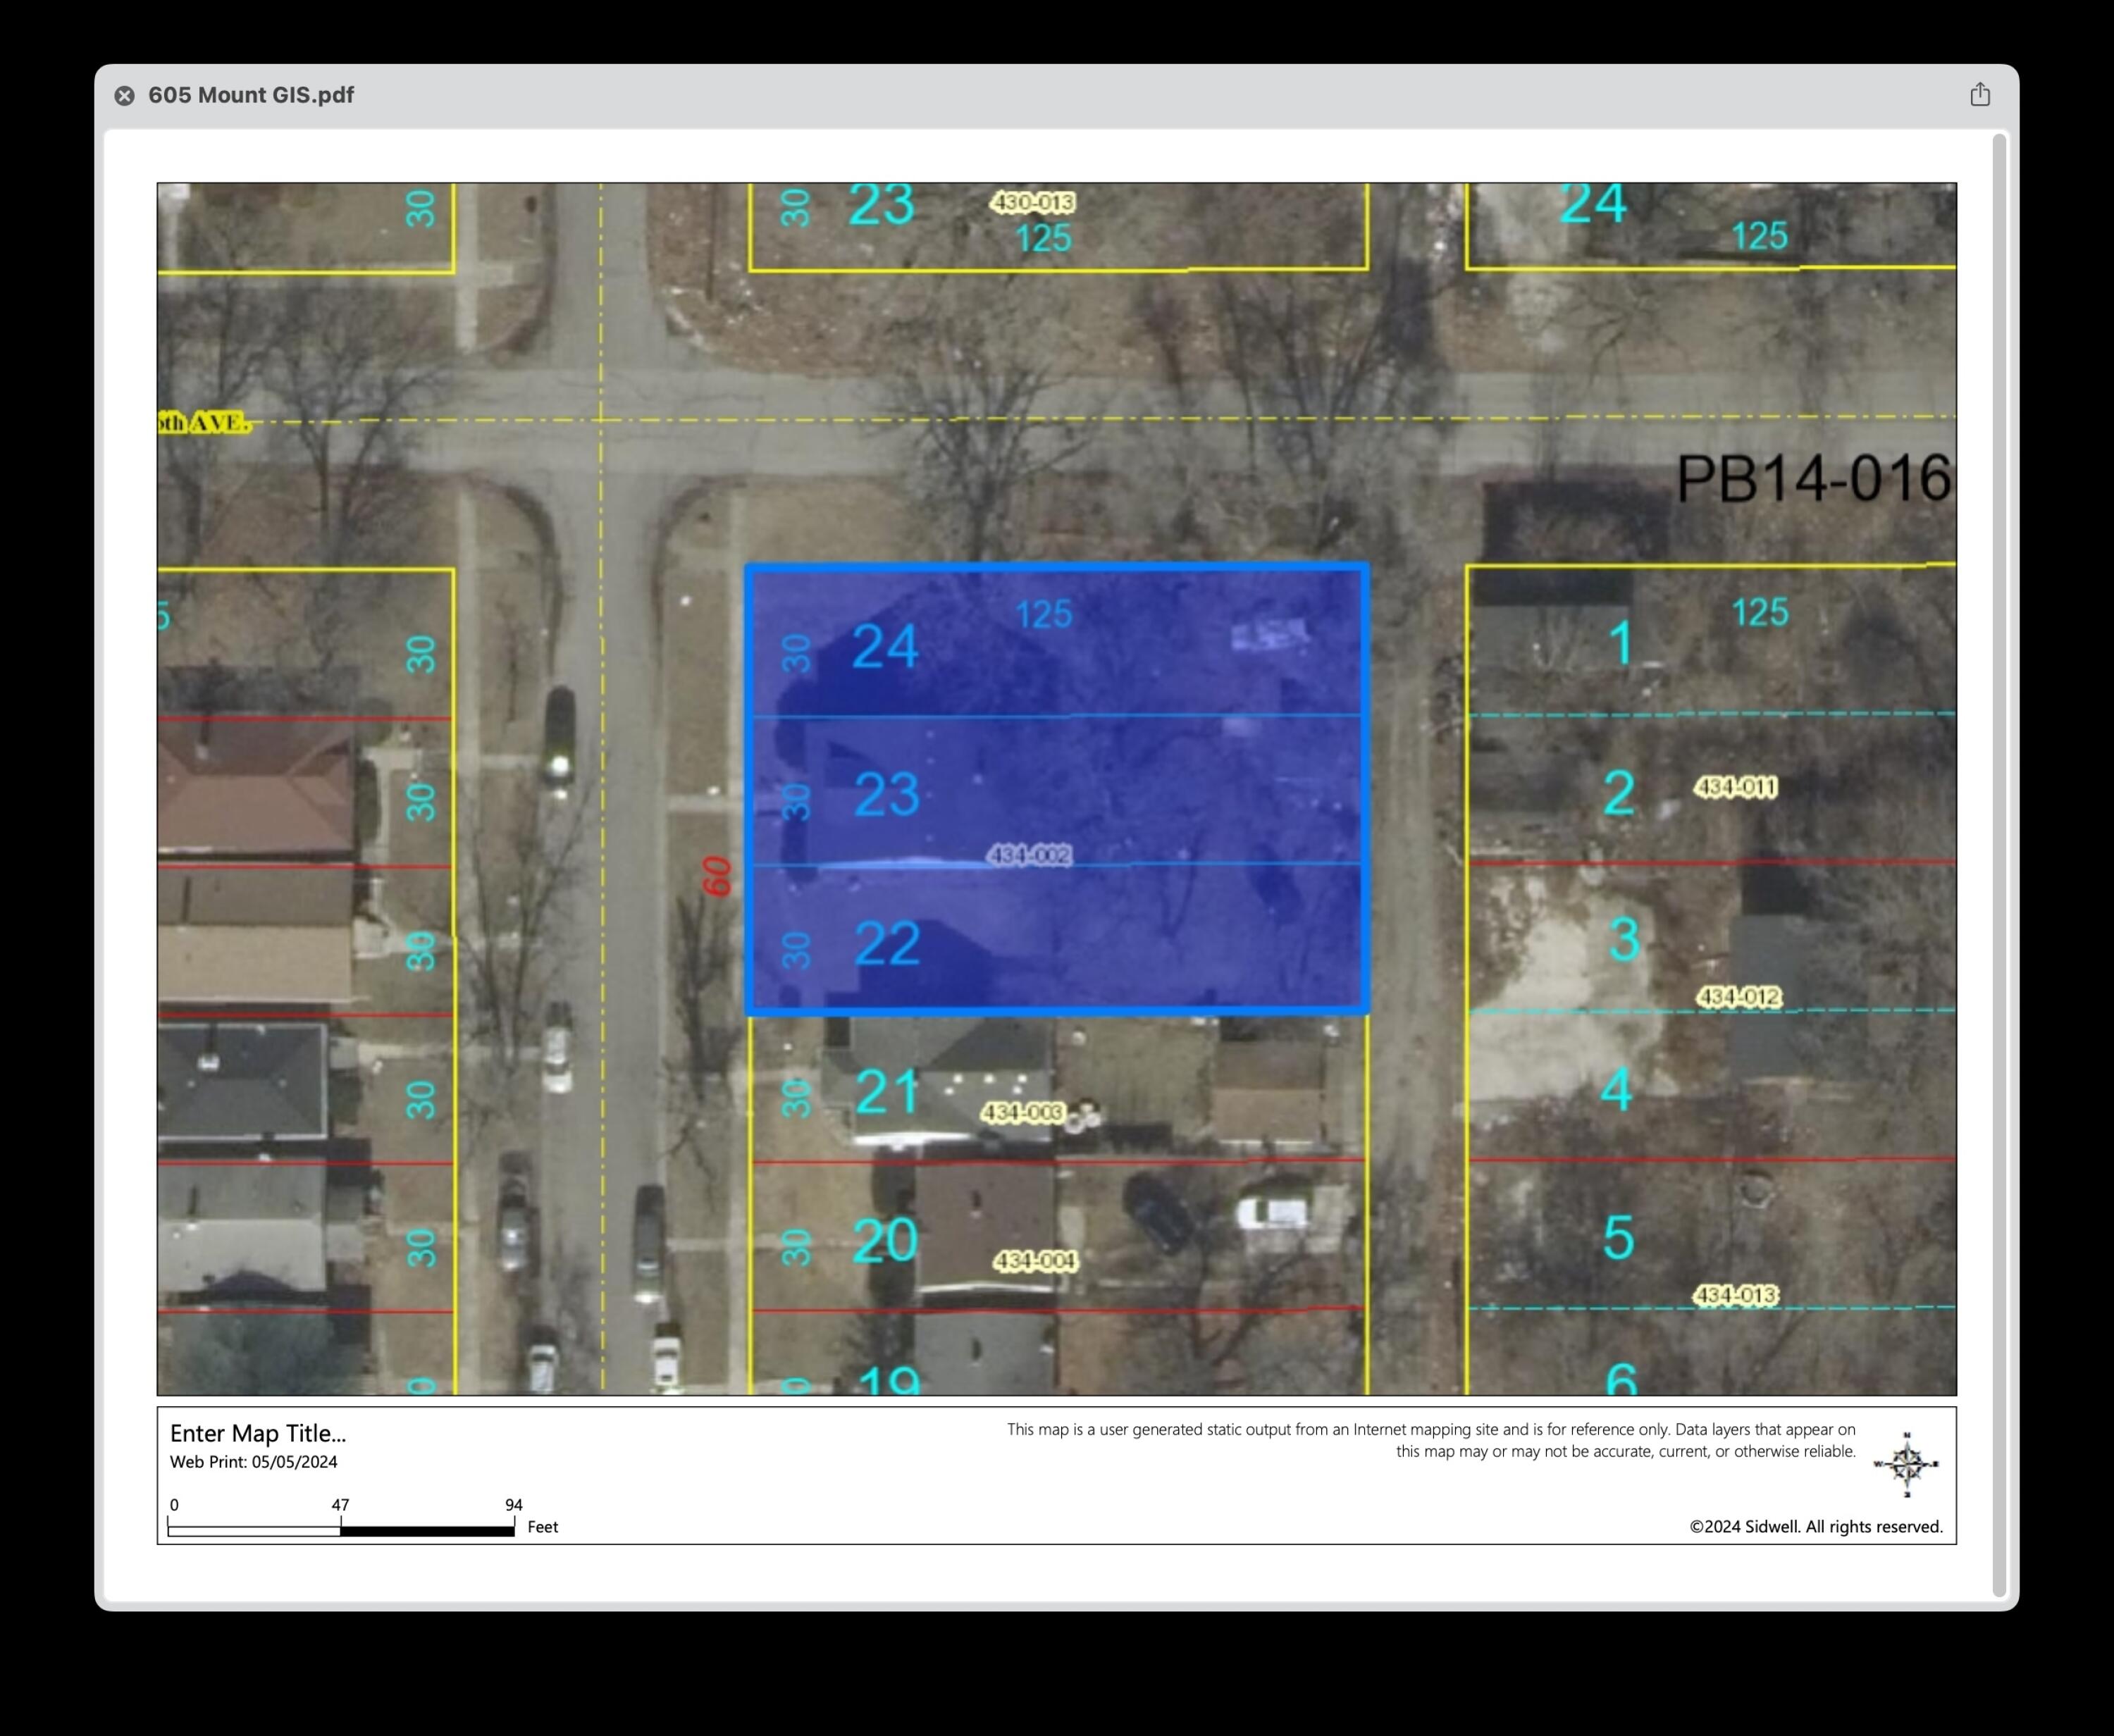
Task: Click the Enter Map Title... text
Action: [x=258, y=1433]
